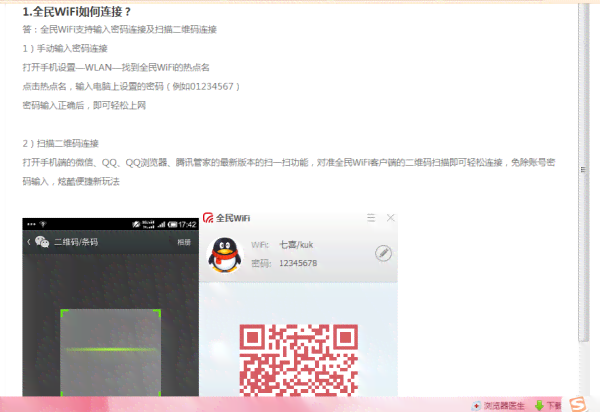This screenshot has height=412, width=600.
Task: Click the heading 1.全民WiFi如何连接?
Action: point(77,12)
